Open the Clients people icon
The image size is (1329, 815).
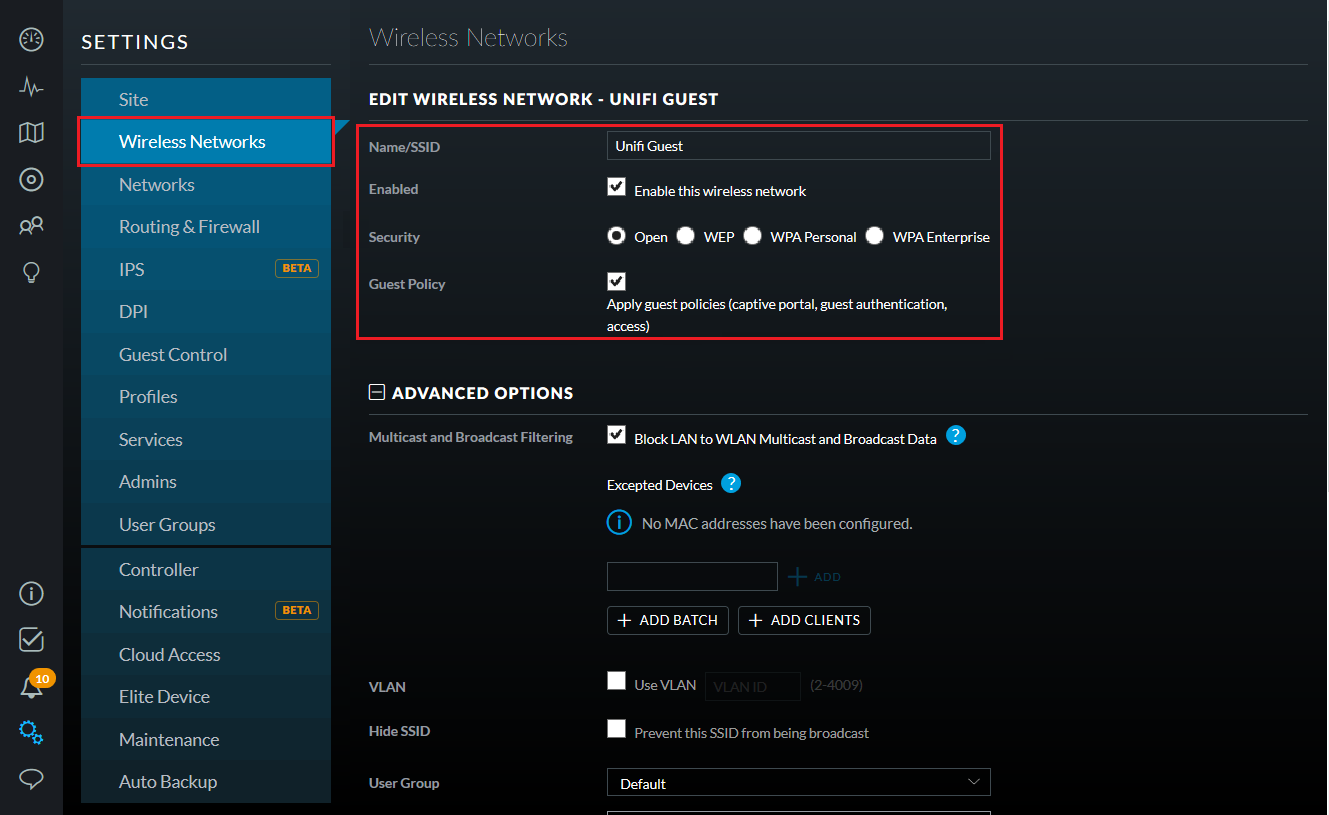click(31, 226)
